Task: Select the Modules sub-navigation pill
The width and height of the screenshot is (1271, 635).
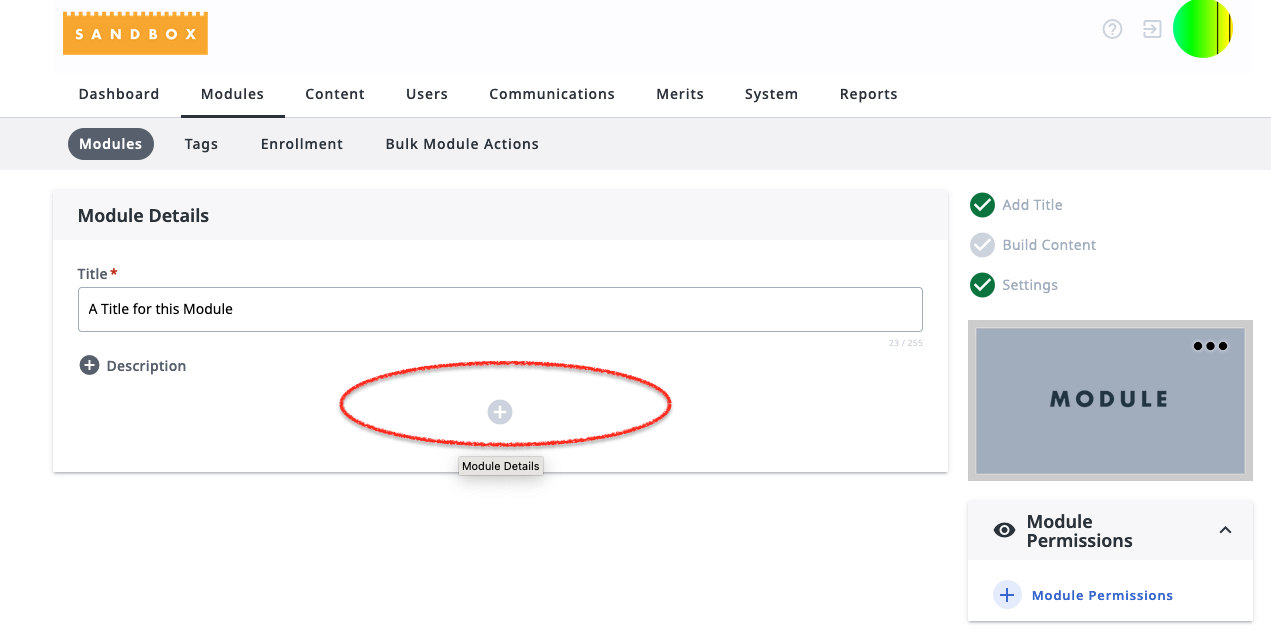Action: coord(111,144)
